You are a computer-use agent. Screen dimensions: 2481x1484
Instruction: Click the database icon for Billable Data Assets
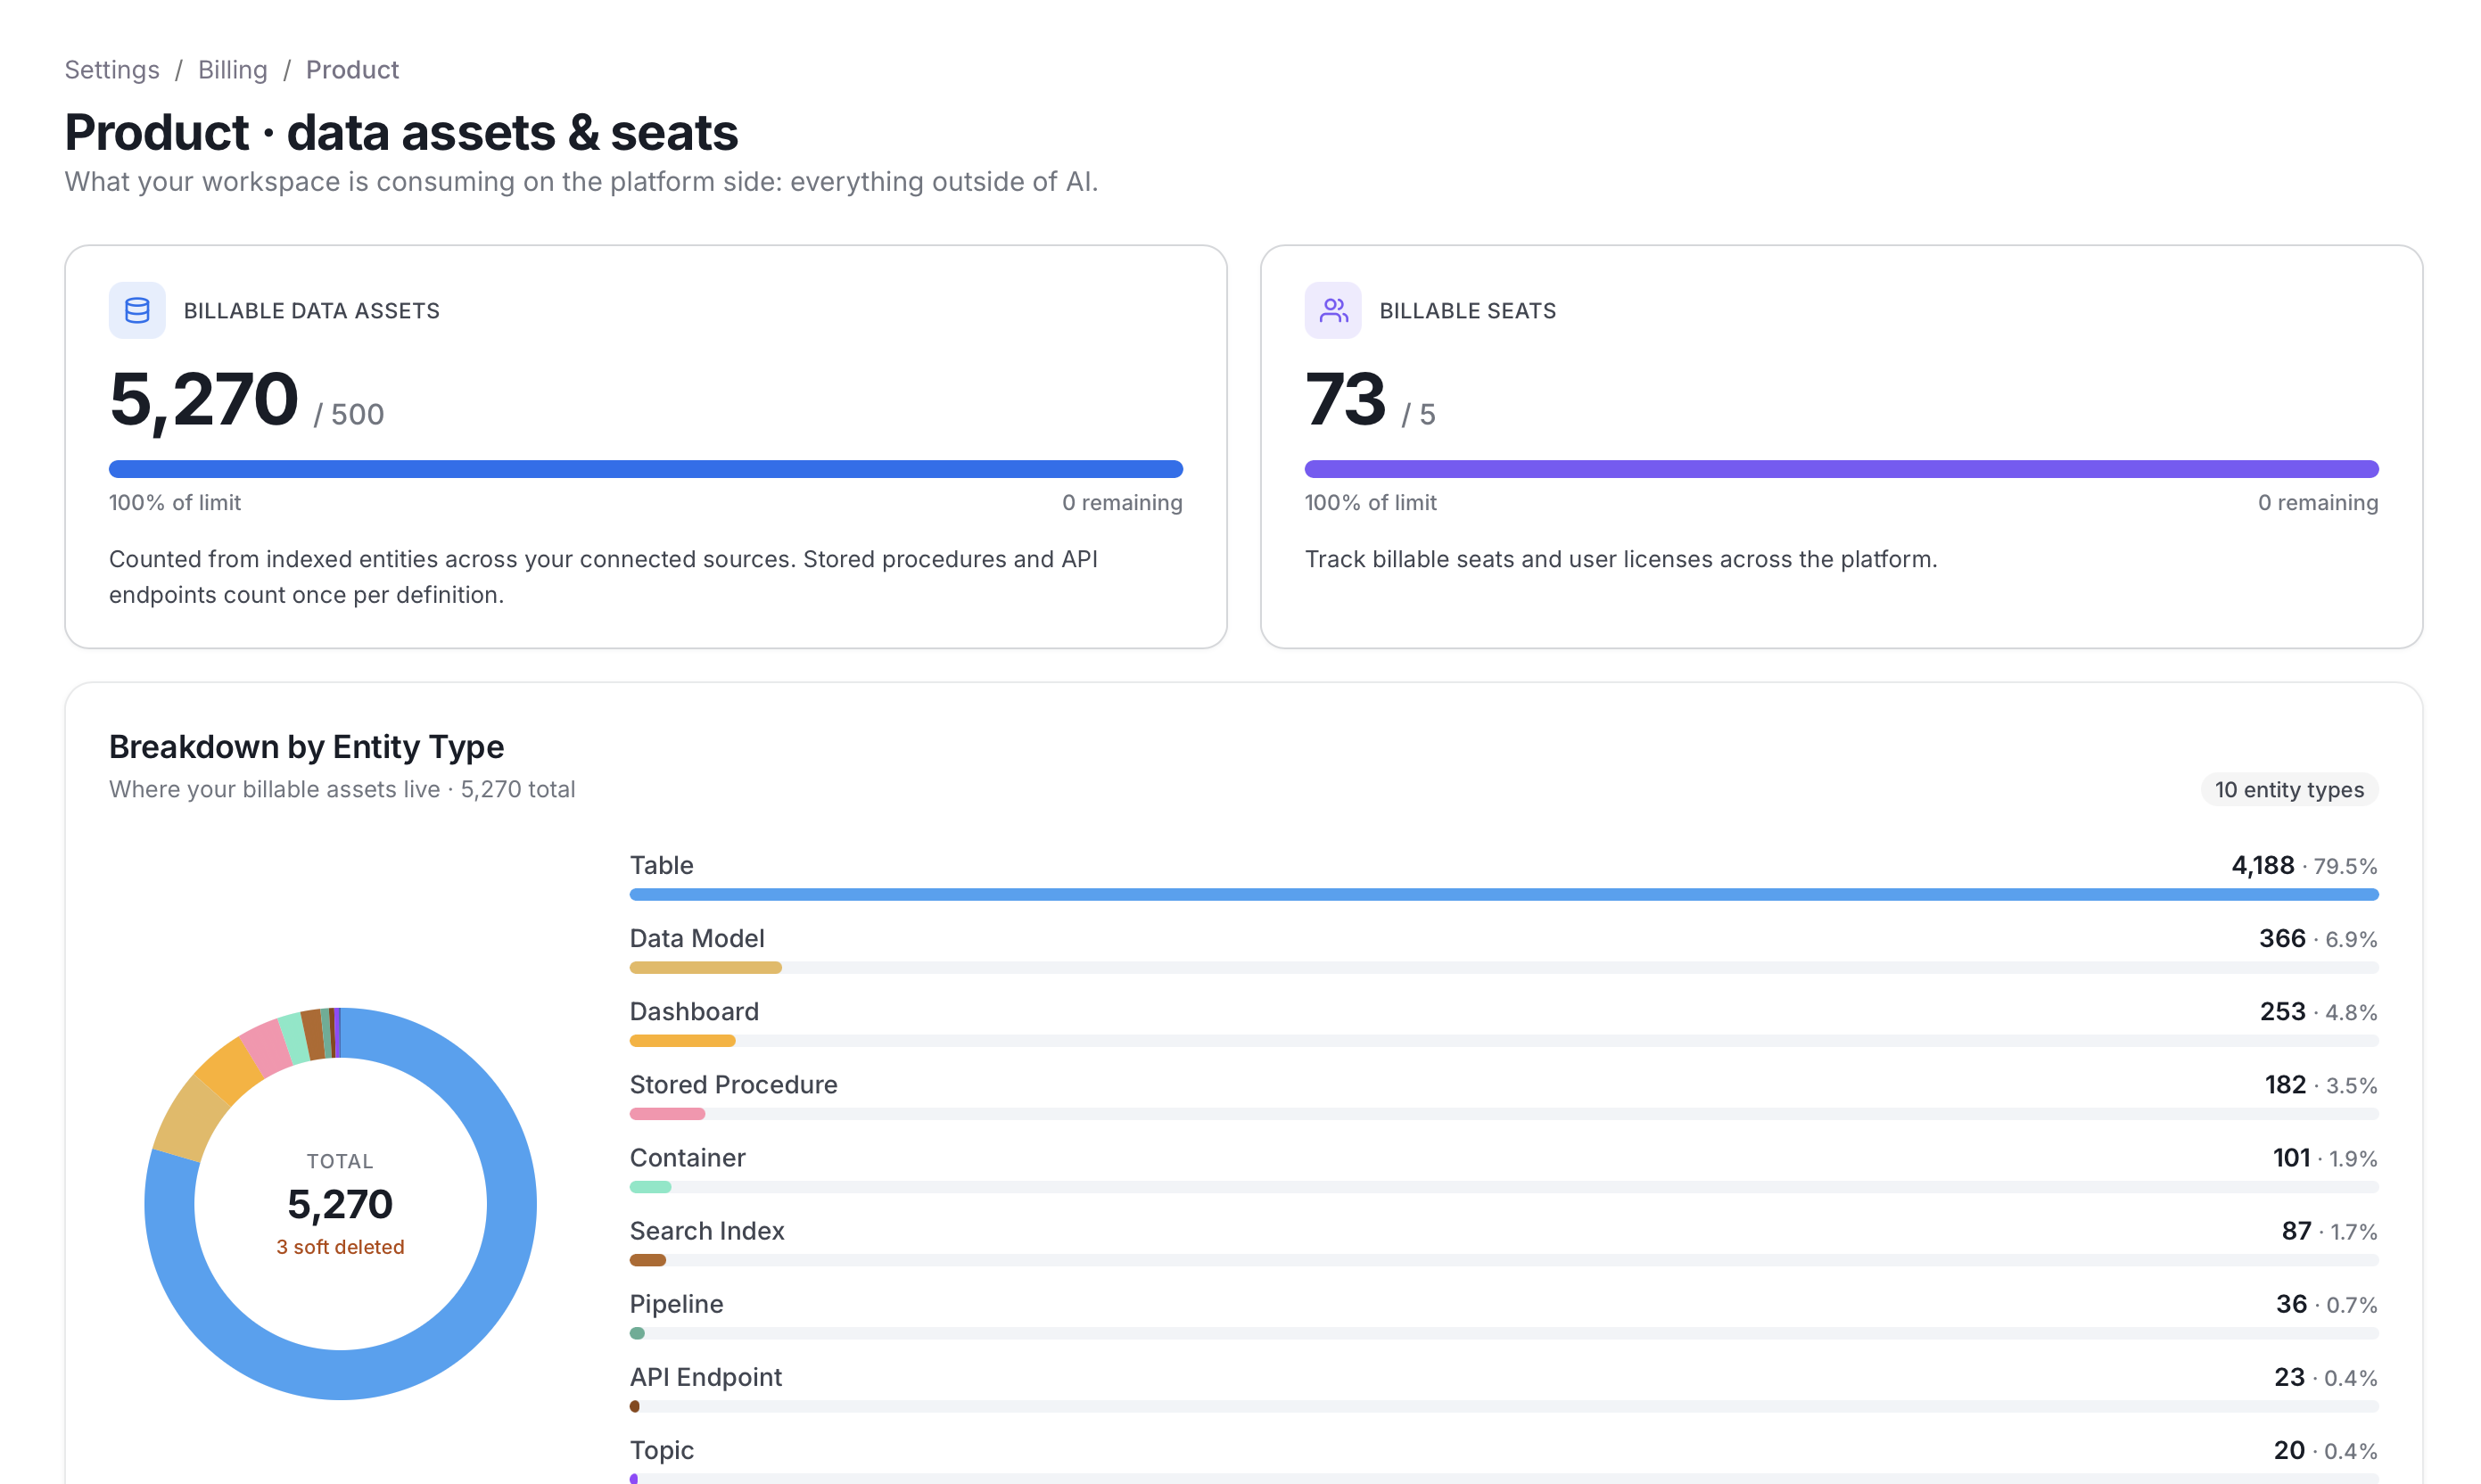(x=137, y=310)
